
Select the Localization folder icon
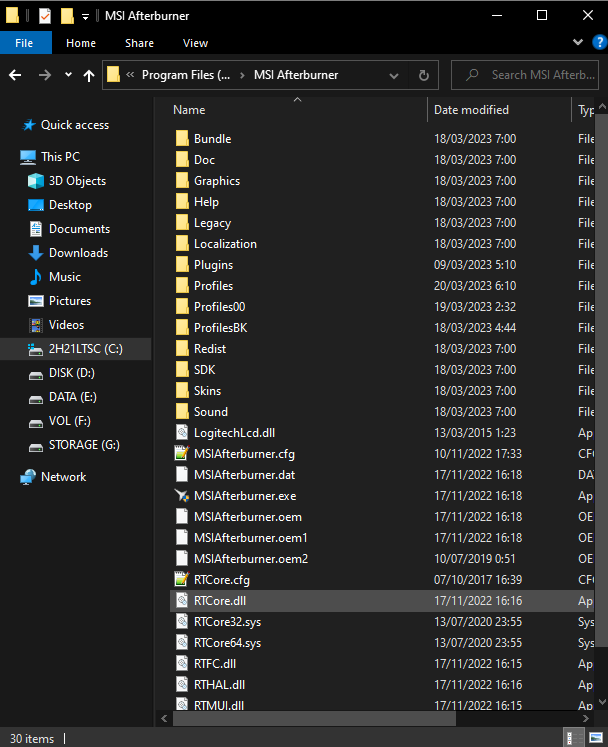click(x=182, y=244)
